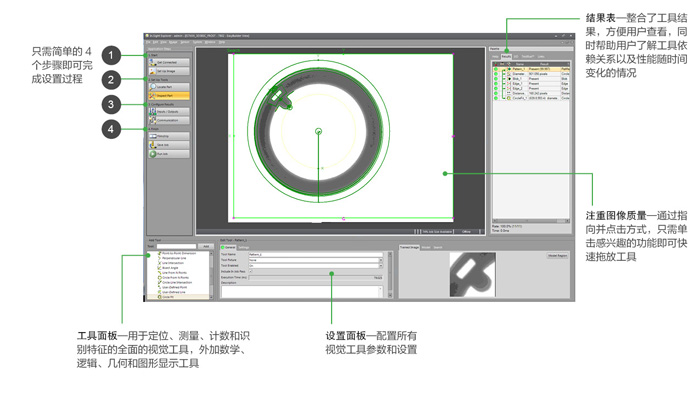
Task: Click the Tool search field in Add Tool
Action: [x=176, y=246]
